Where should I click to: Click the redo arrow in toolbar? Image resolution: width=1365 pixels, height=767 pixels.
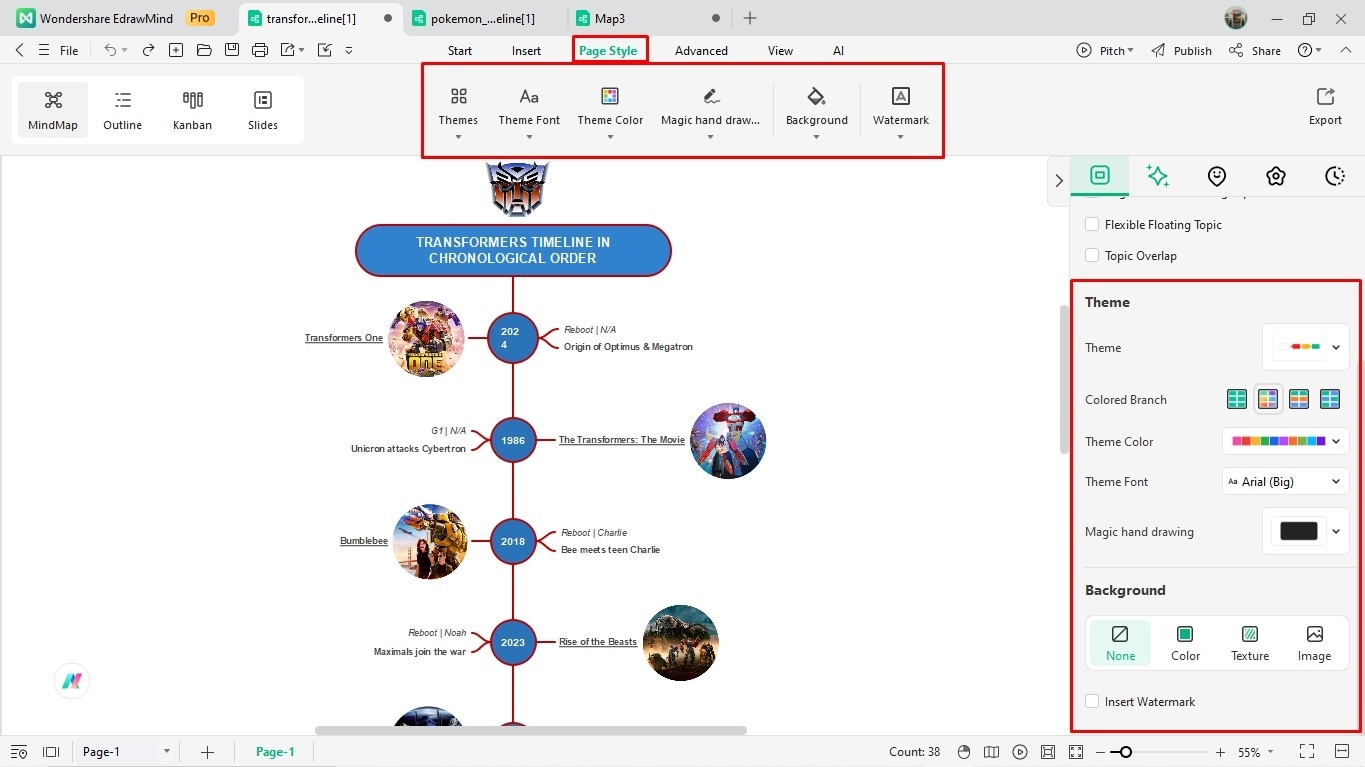coord(148,50)
